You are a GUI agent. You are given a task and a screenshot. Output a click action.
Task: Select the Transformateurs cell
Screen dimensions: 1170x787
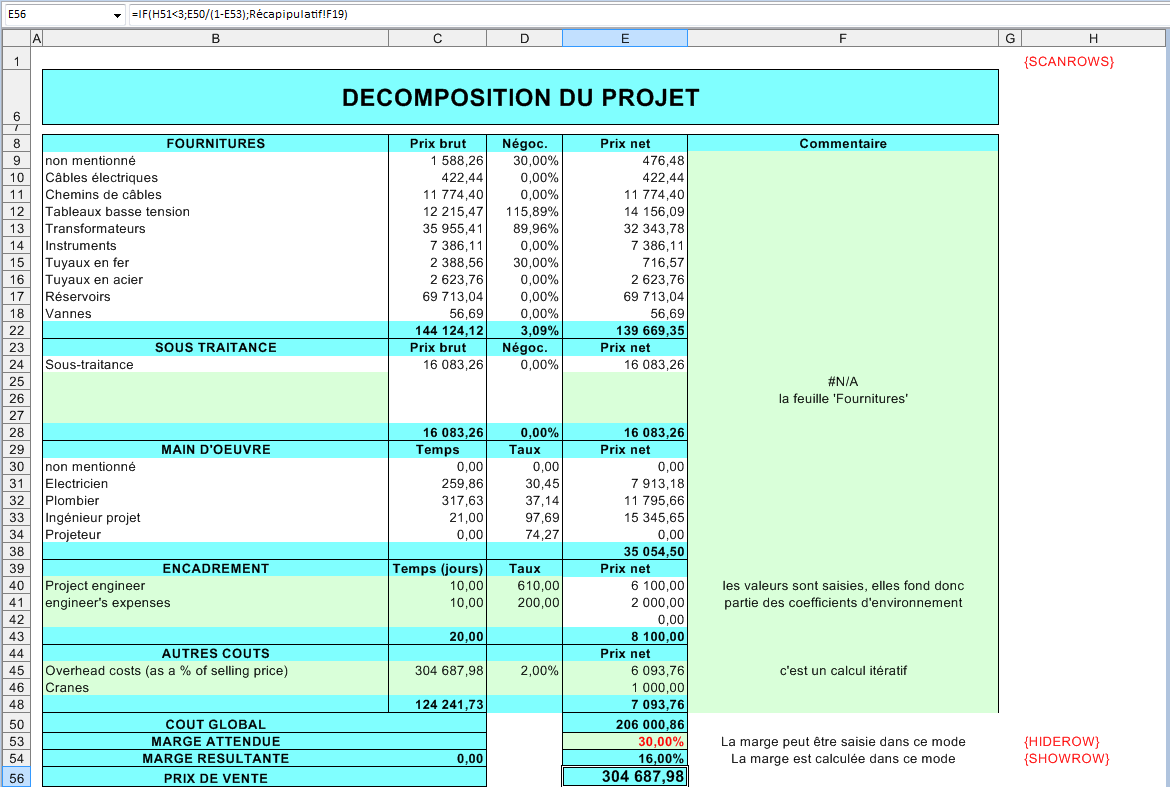[x=216, y=229]
